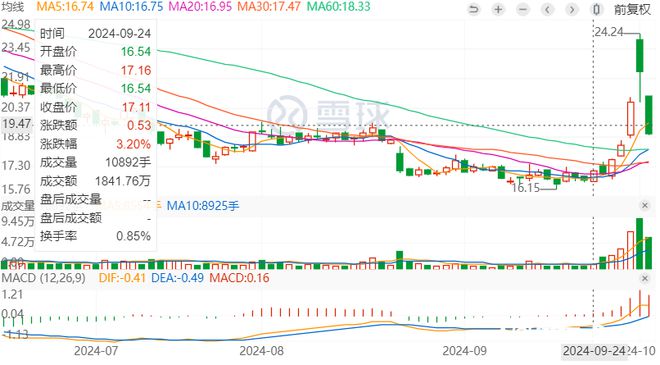Close the MACD indicator panel
Image resolution: width=660 pixels, height=365 pixels.
645,278
